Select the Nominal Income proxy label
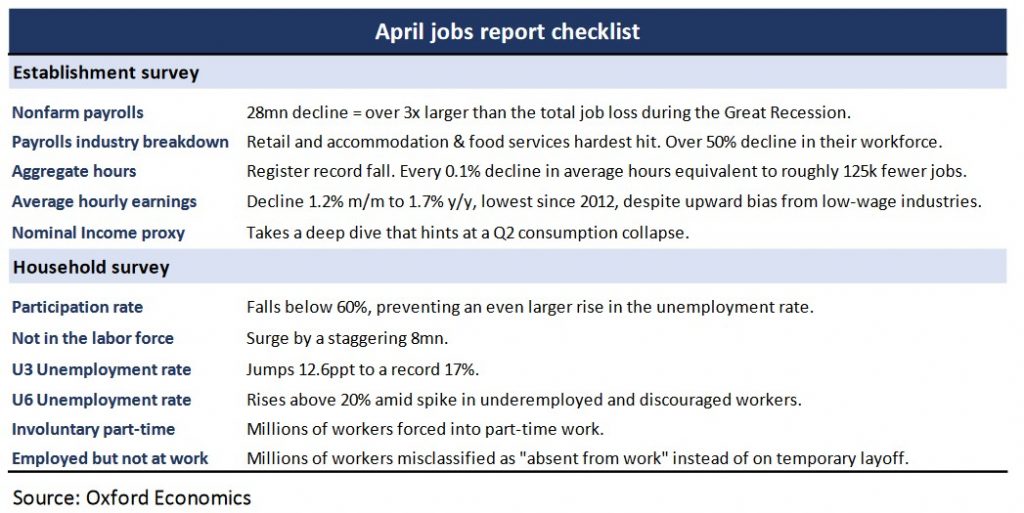The height and width of the screenshot is (513, 1024). tap(98, 232)
